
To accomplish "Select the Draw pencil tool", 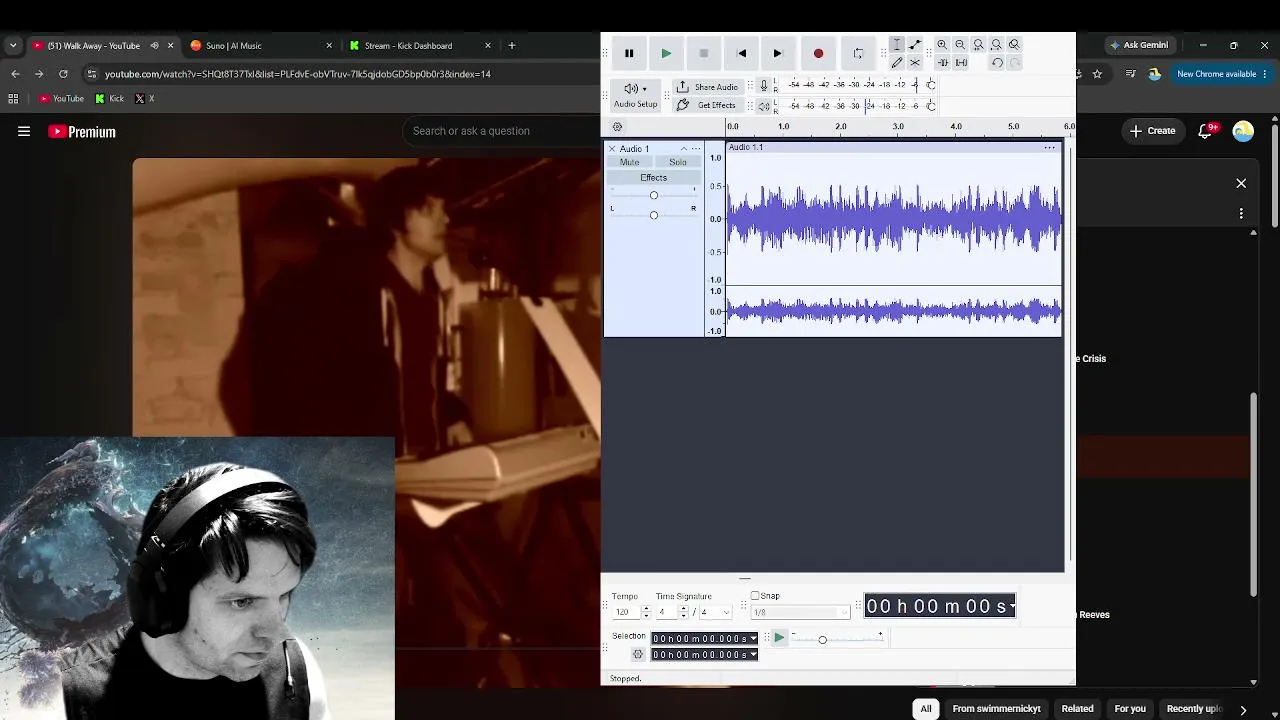I will point(897,62).
